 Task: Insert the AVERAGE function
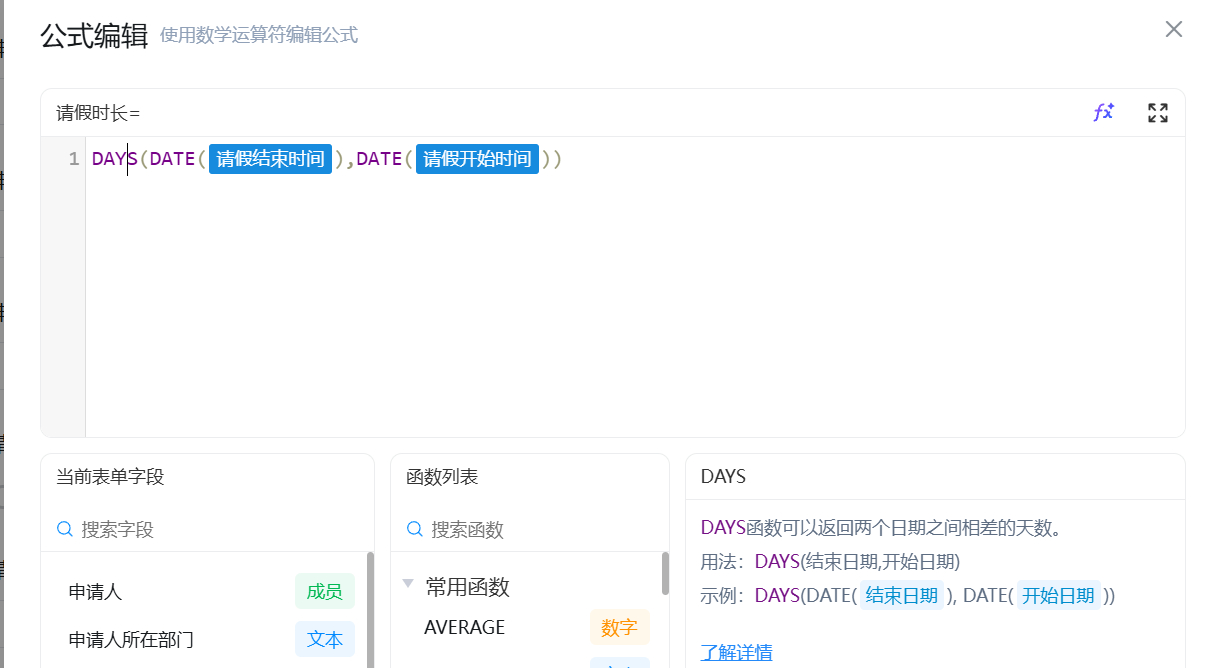tap(464, 627)
